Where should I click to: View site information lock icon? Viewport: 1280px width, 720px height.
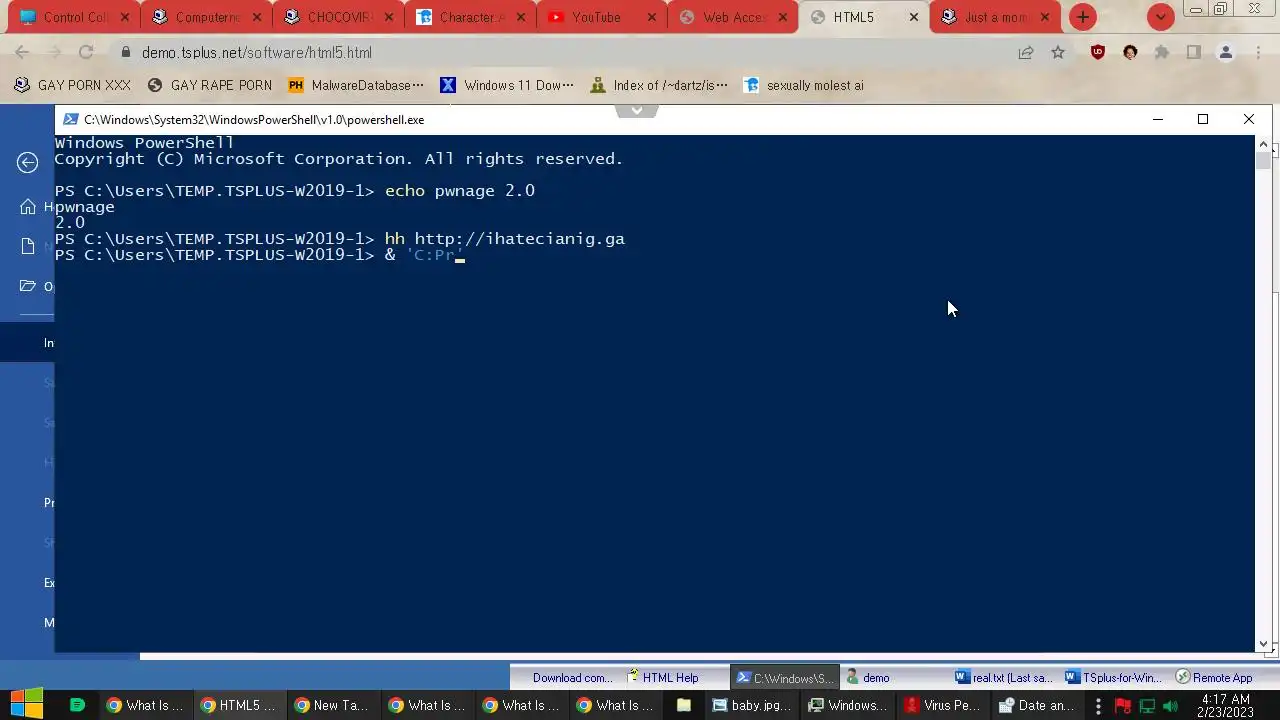[125, 53]
